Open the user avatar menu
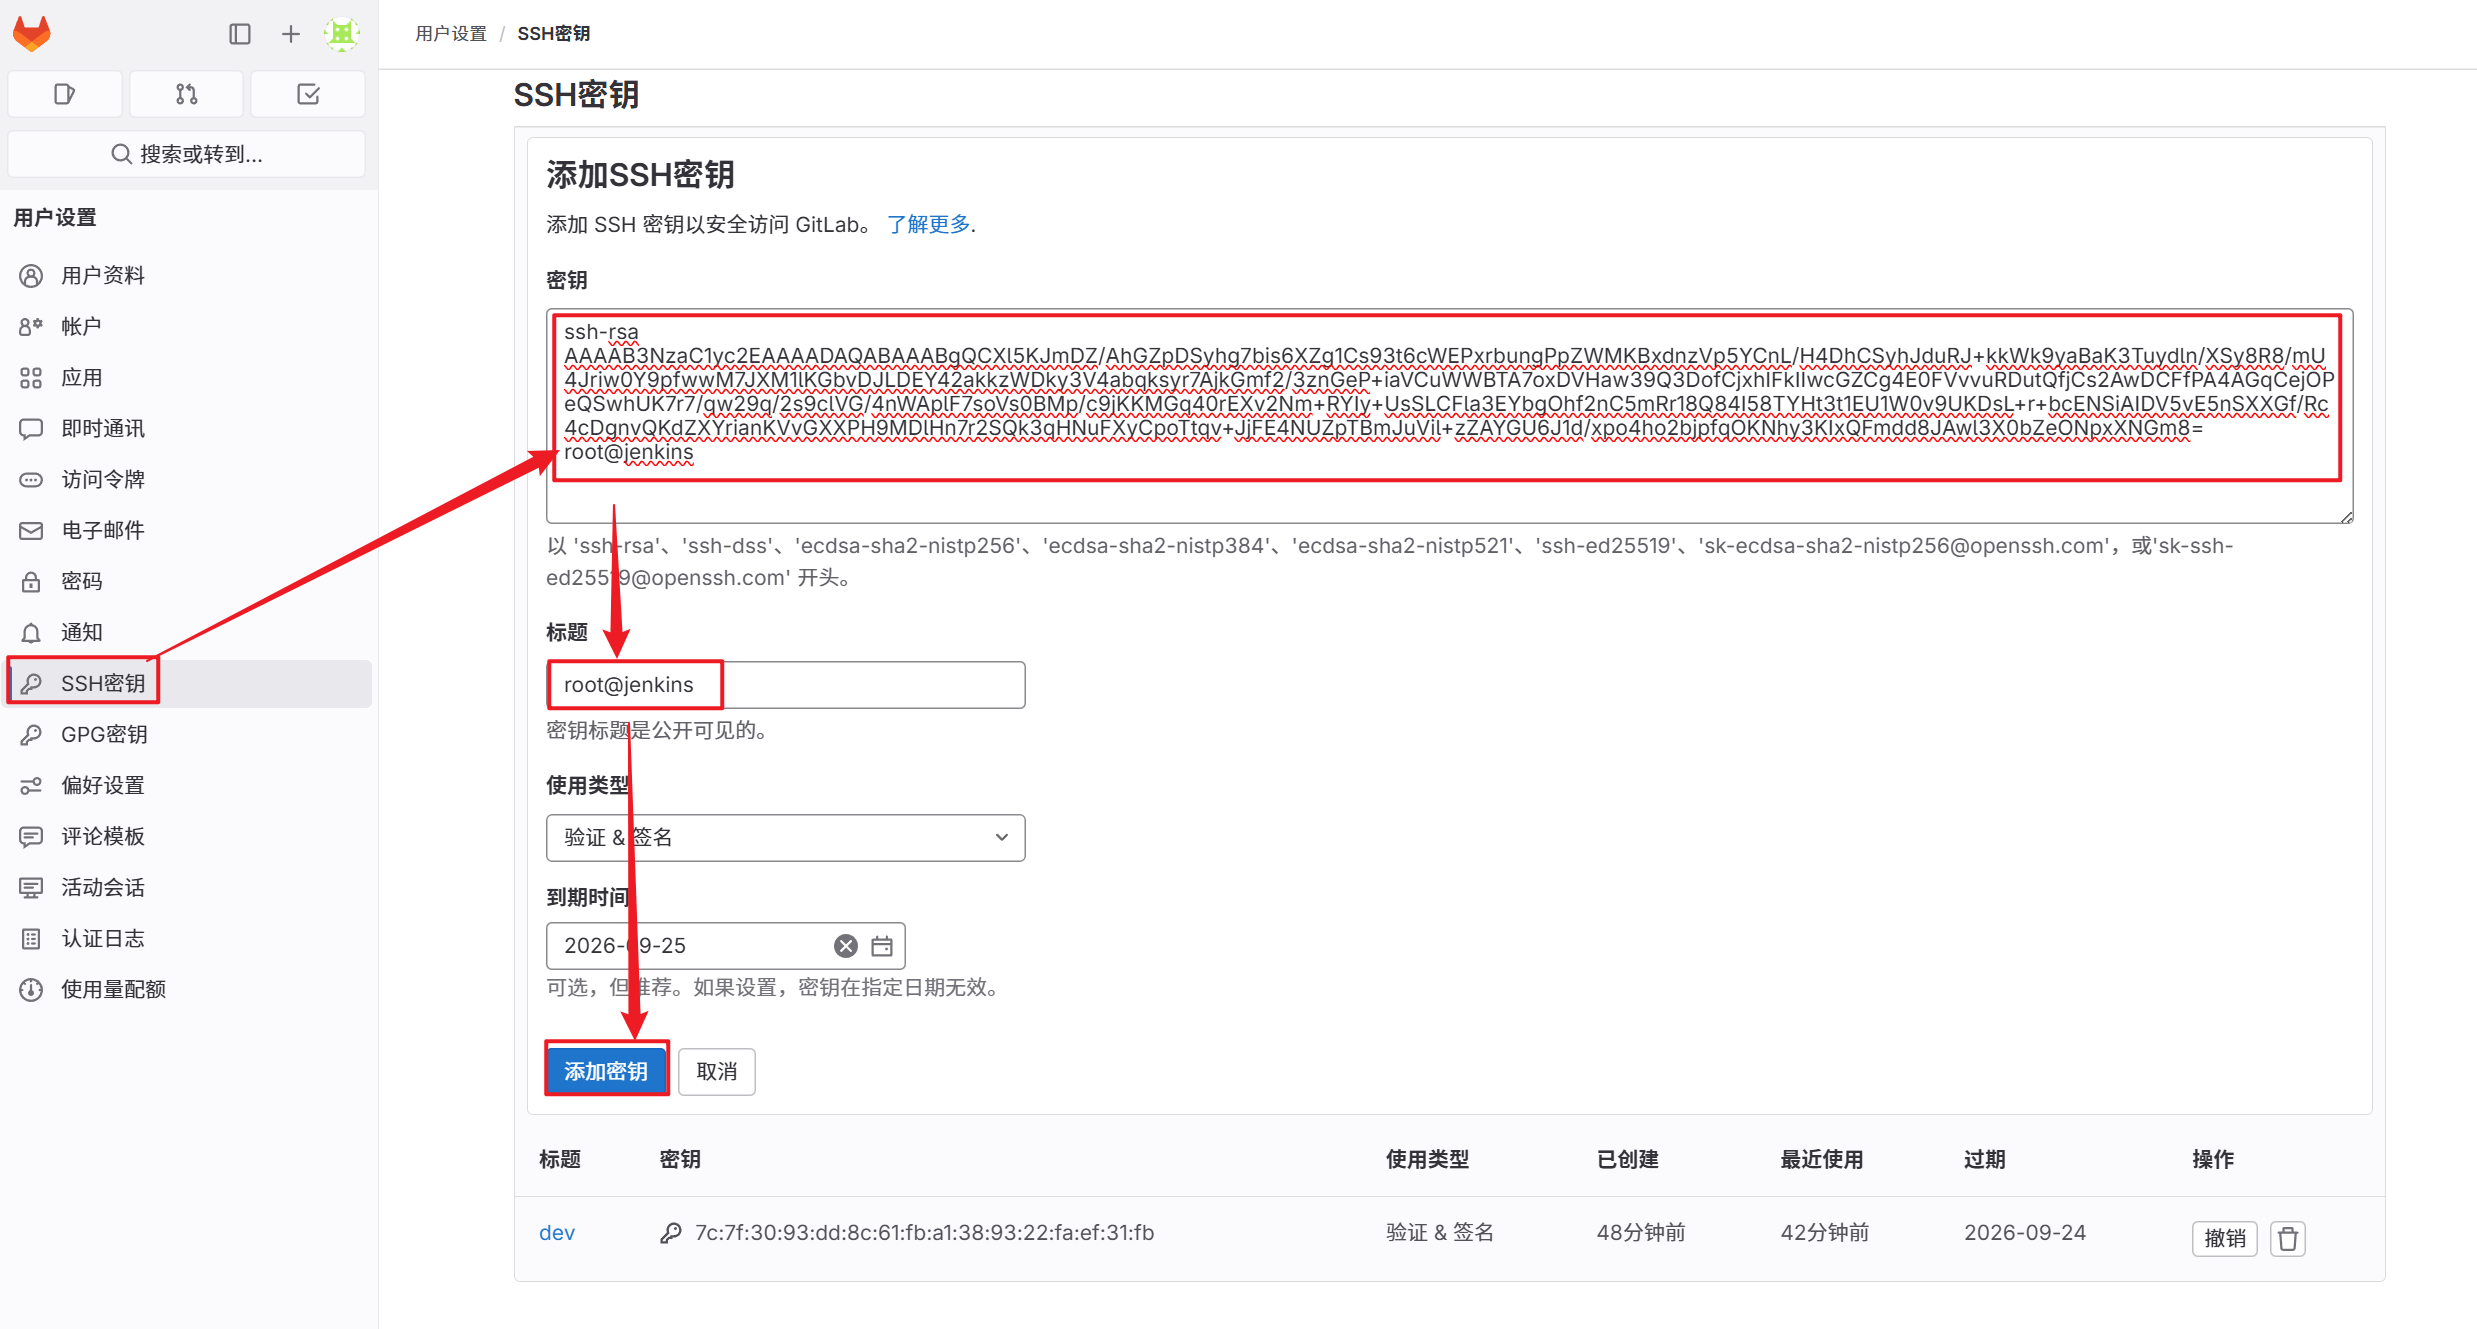2477x1329 pixels. tap(342, 34)
